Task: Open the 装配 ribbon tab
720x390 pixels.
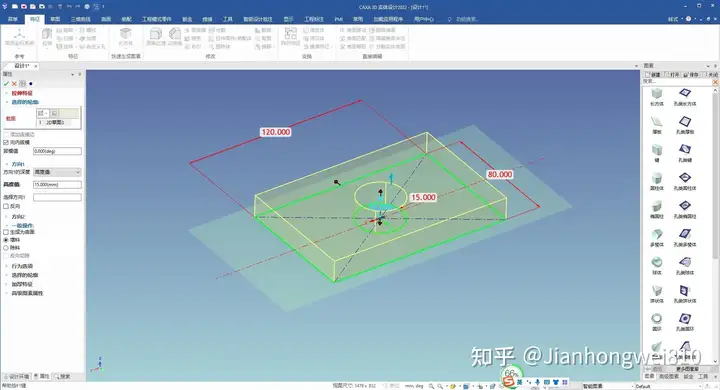Action: pos(126,19)
